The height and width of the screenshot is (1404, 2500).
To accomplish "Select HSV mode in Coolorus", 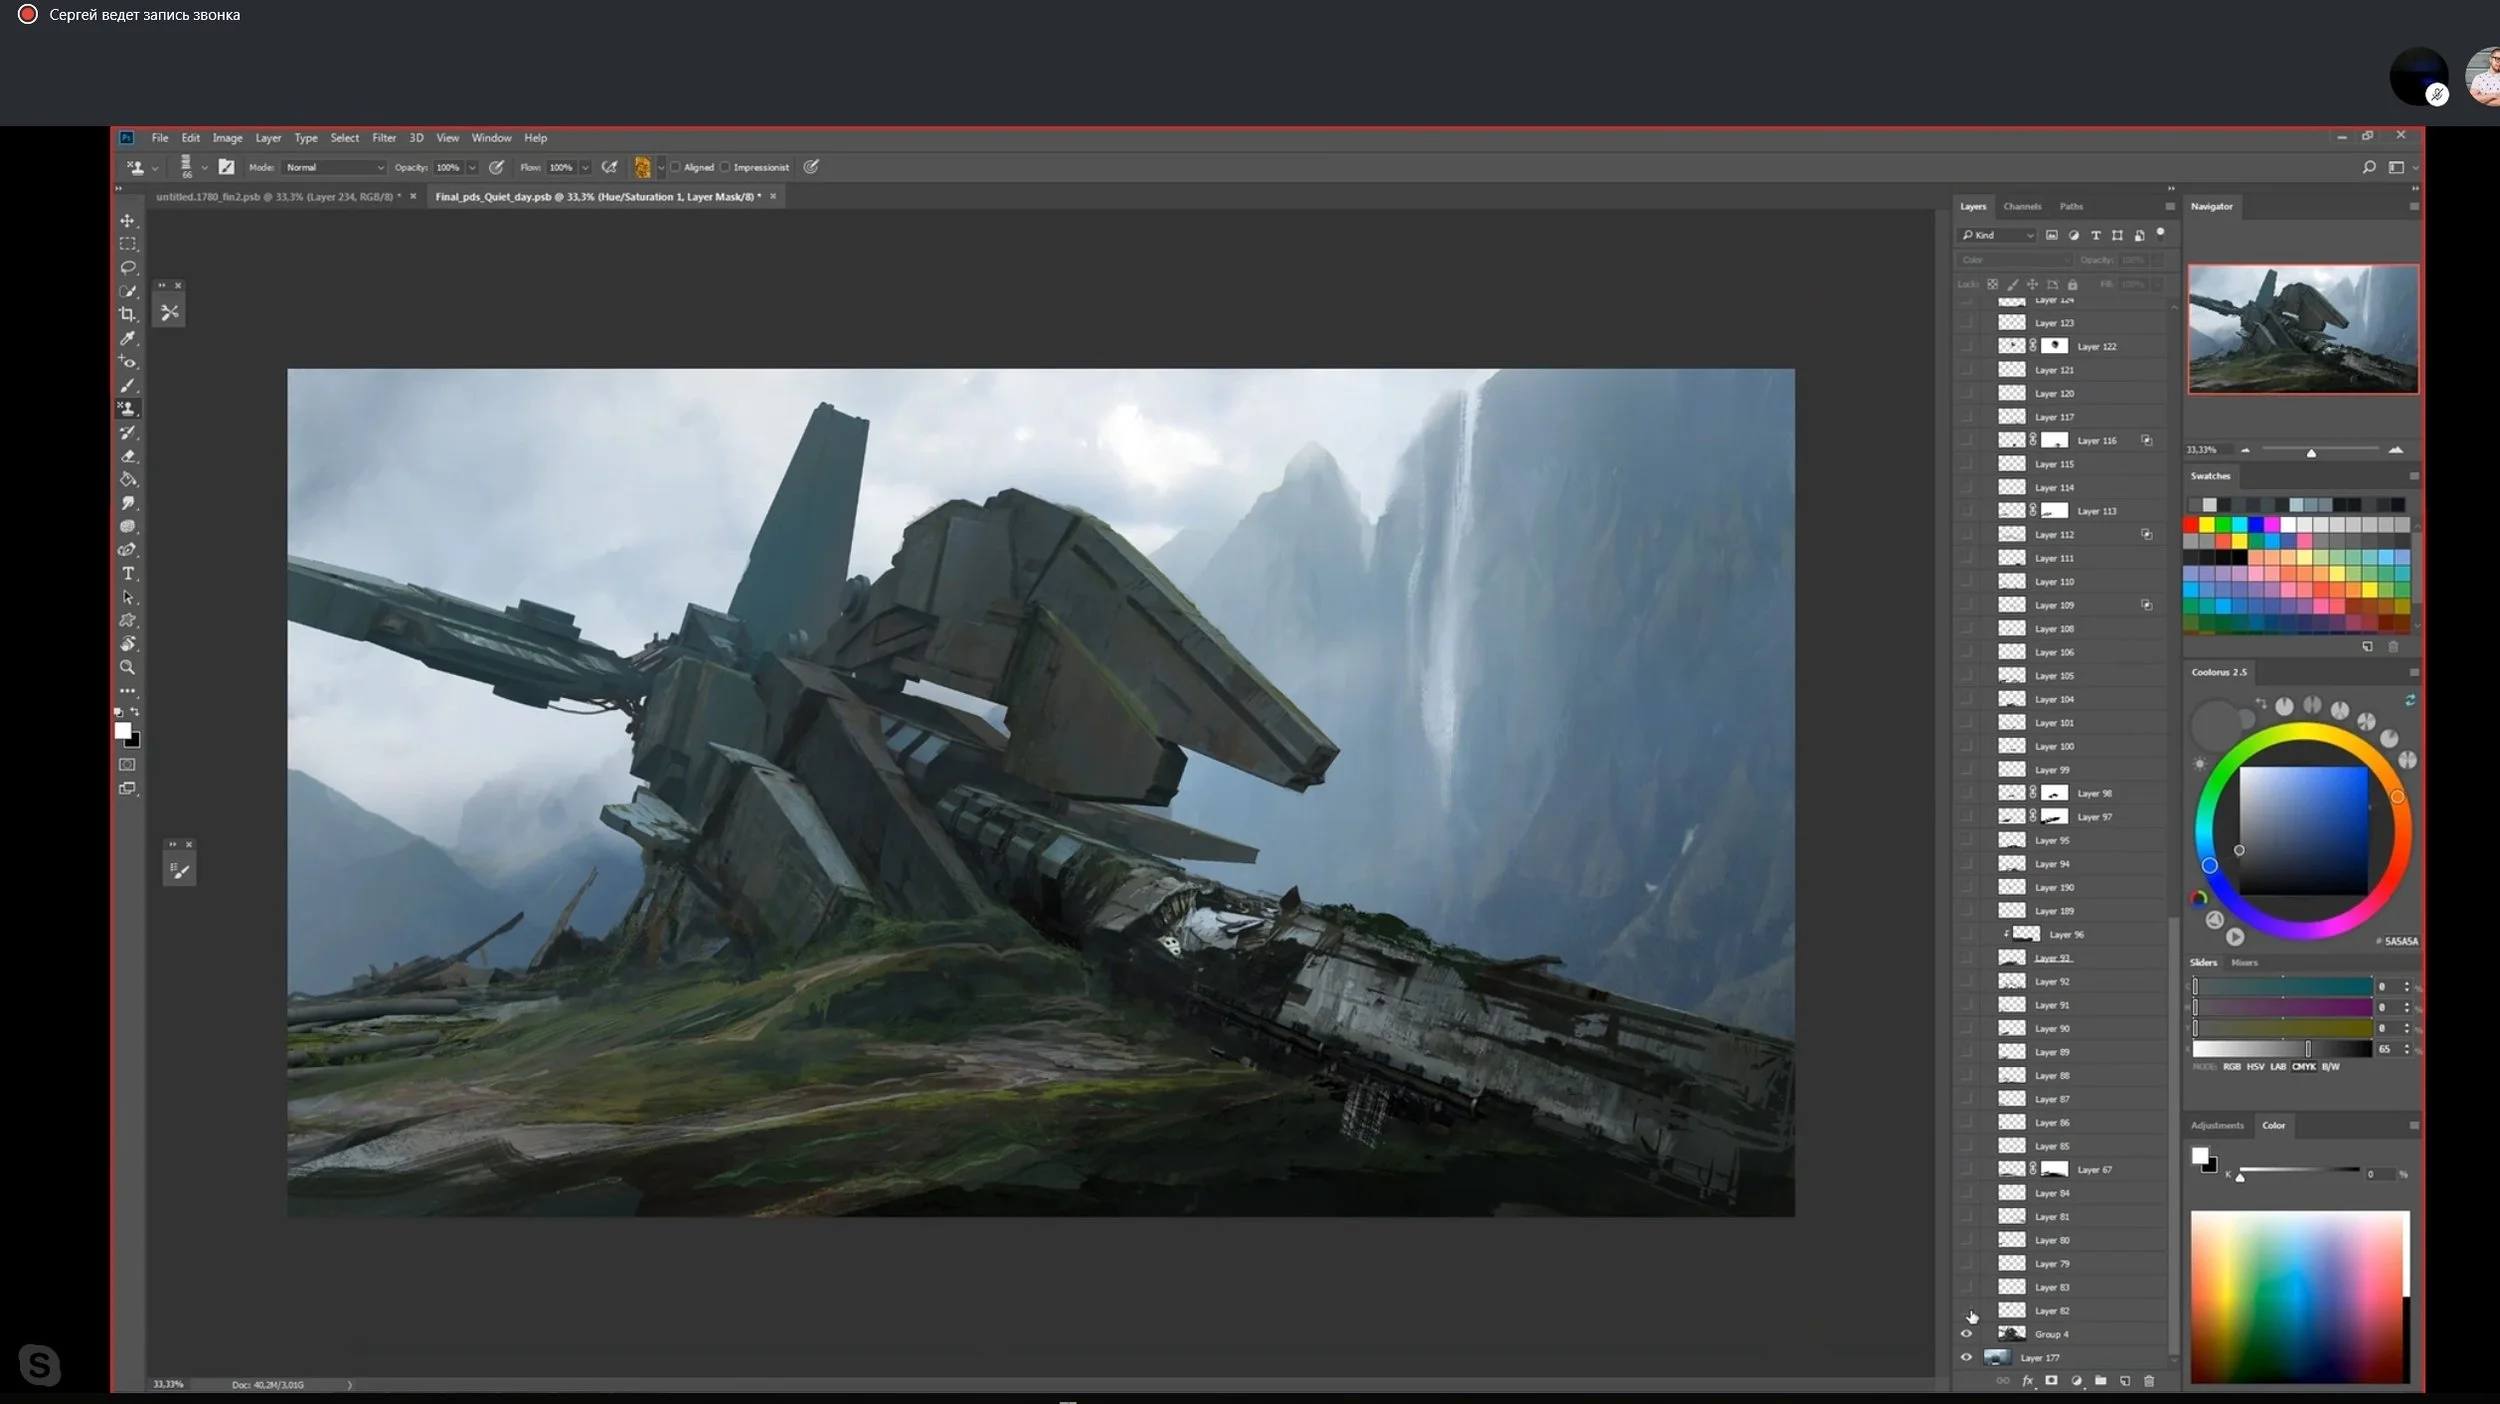I will (x=2255, y=1067).
